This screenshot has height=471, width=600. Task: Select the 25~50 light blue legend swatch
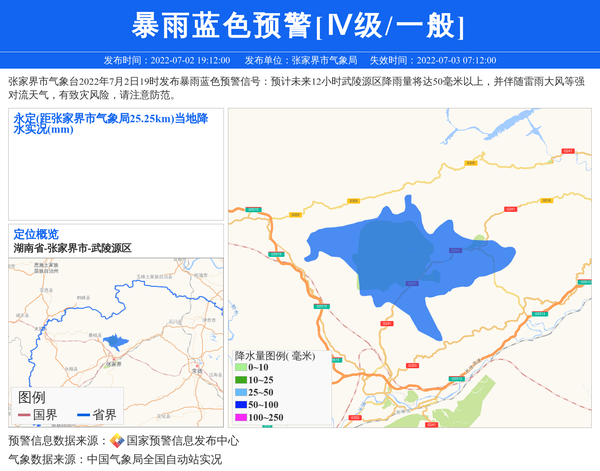point(240,393)
